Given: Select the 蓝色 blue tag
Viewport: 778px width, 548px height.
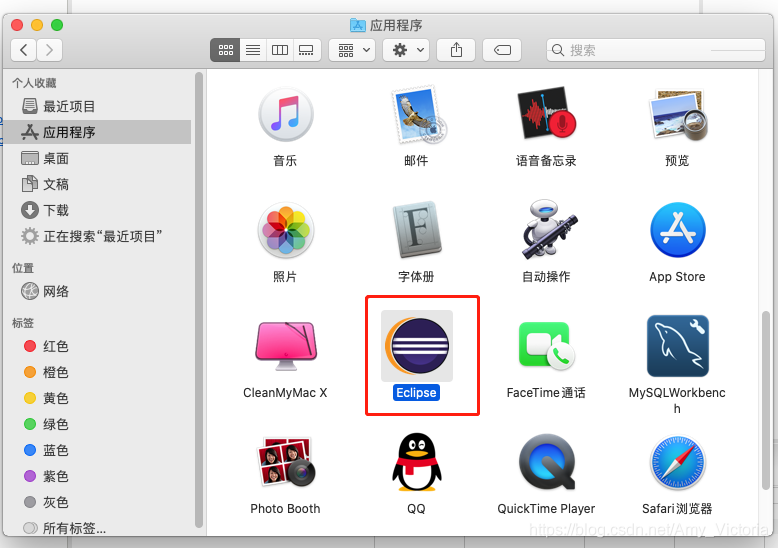Looking at the screenshot, I should click(97, 450).
